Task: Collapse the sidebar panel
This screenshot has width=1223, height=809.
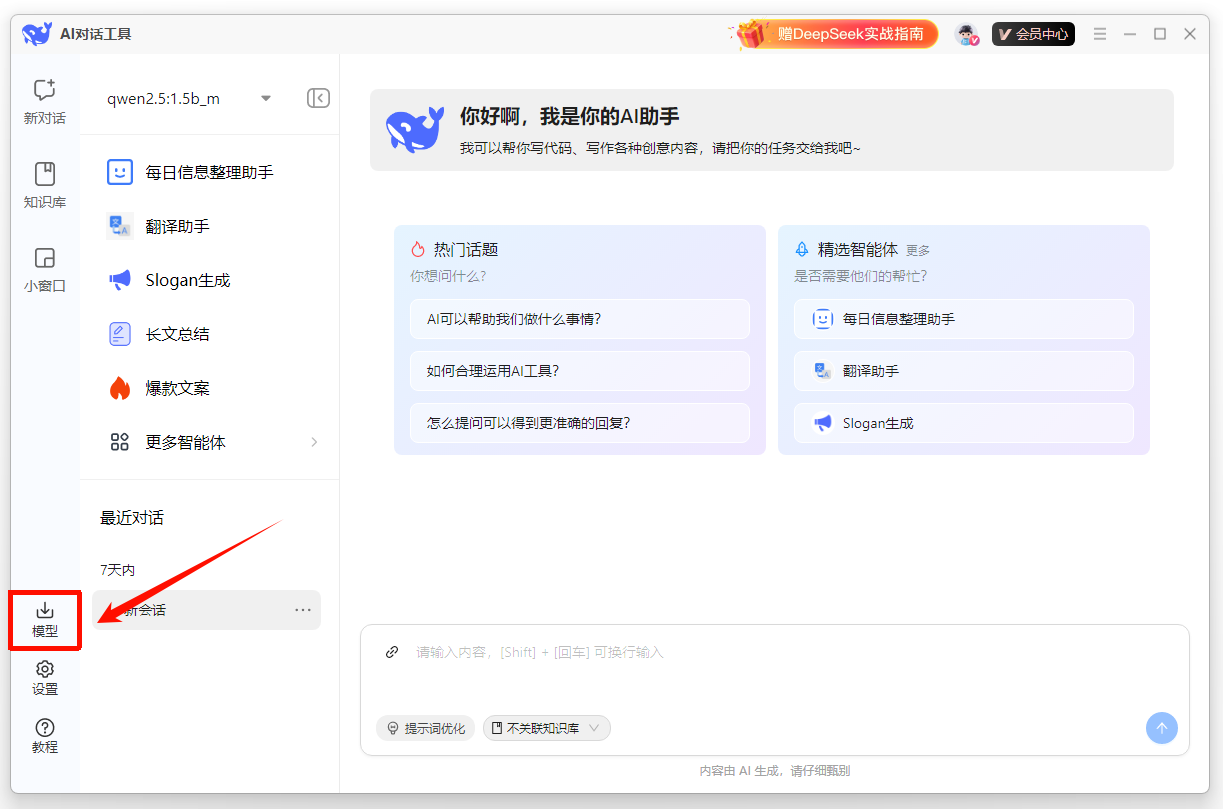Action: (x=317, y=98)
